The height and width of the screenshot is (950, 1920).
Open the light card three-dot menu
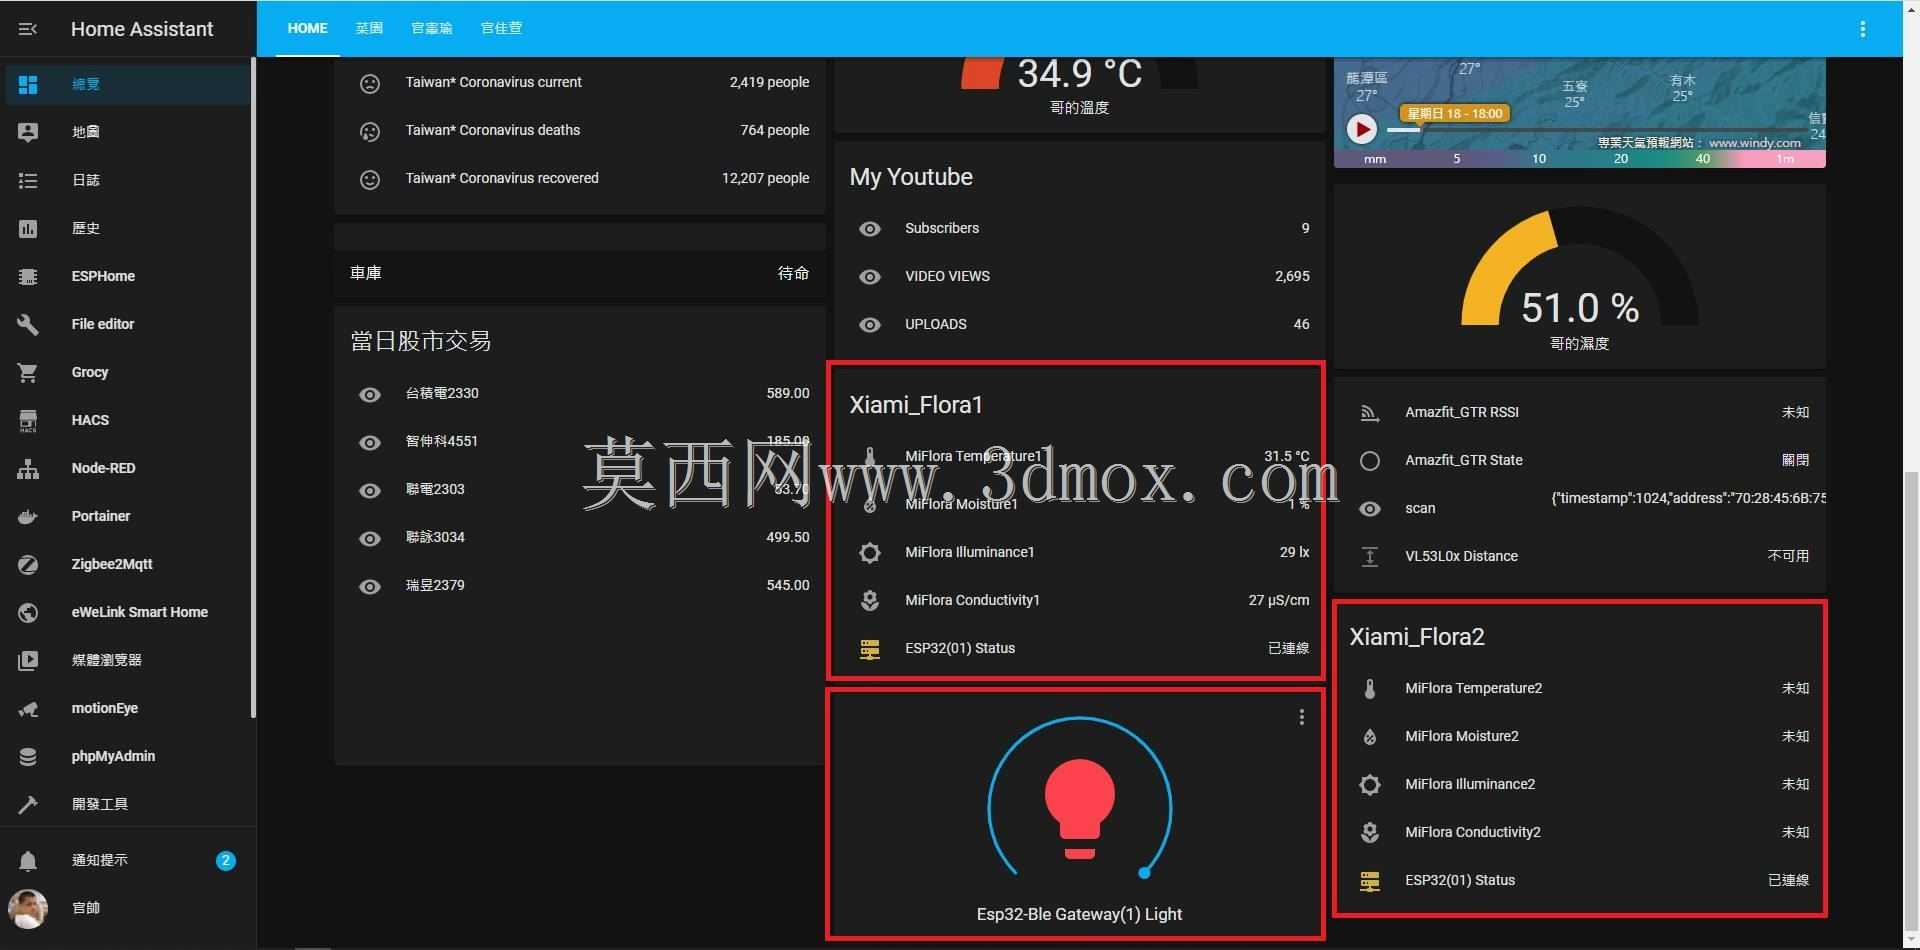pos(1301,717)
